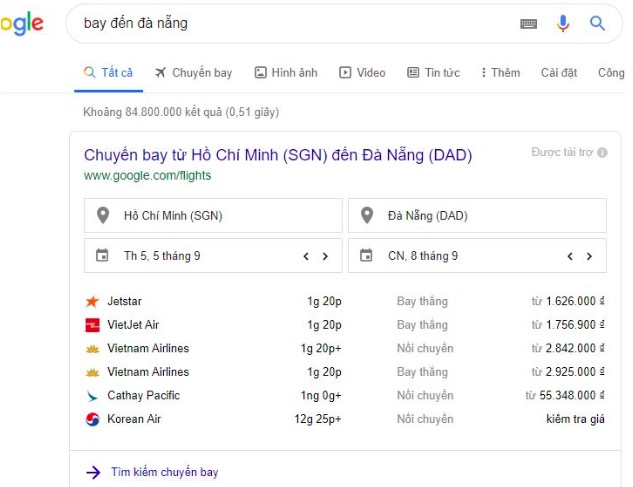The width and height of the screenshot is (633, 487).
Task: Click the Vietnam Airlines lotus logo for 2.925.000 ₫
Action: point(92,372)
